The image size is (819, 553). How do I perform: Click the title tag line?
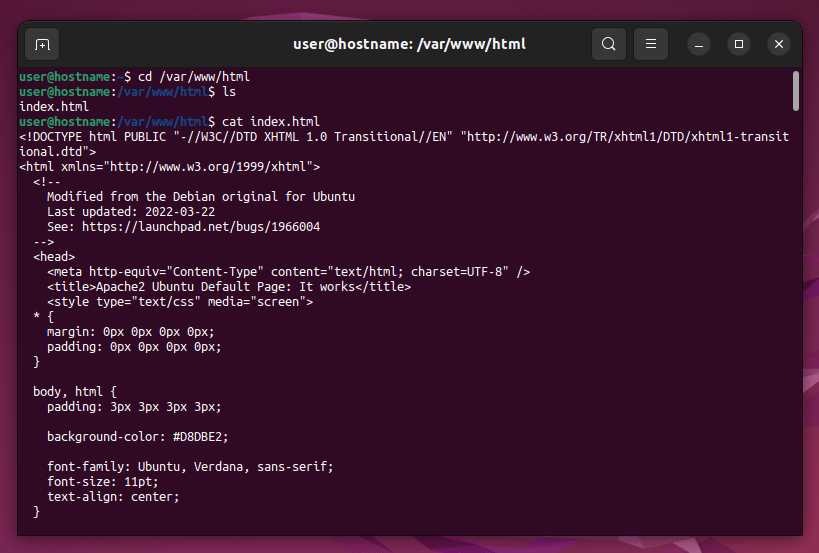229,287
